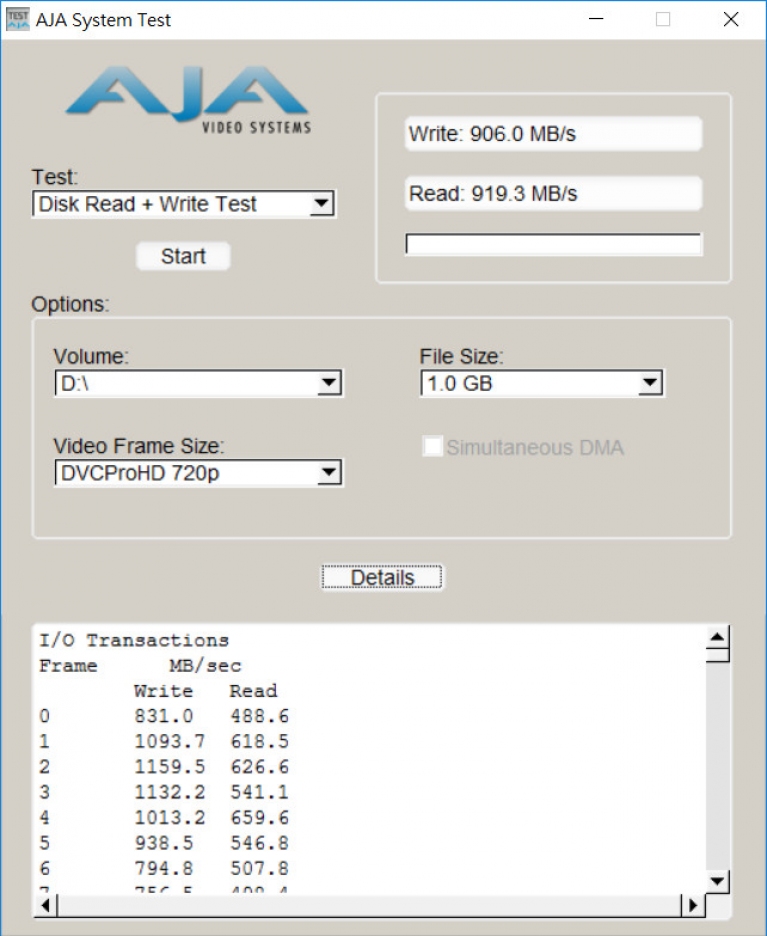This screenshot has width=767, height=936.
Task: Open the Test type dropdown
Action: 184,204
